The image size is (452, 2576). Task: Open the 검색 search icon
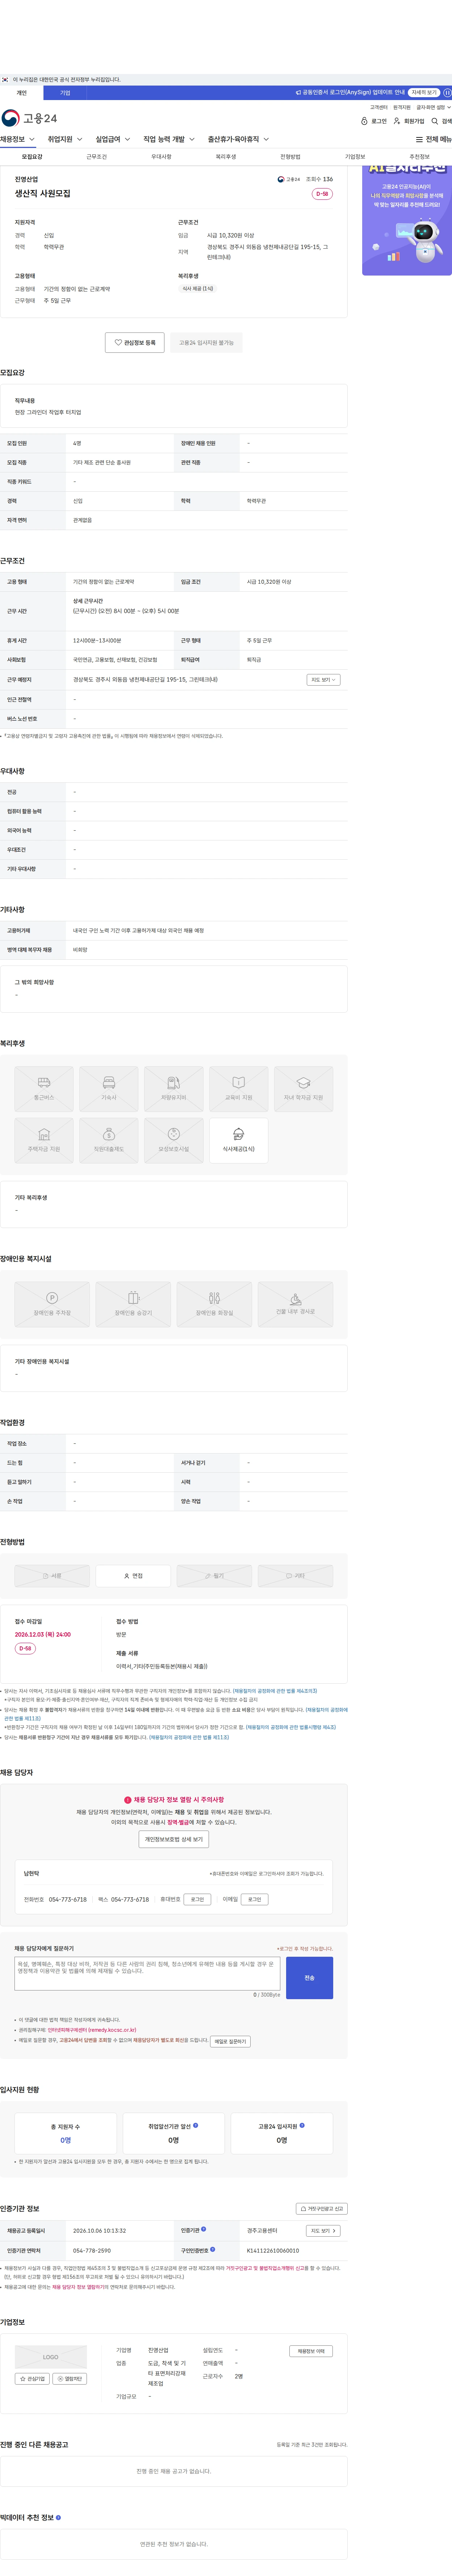441,121
